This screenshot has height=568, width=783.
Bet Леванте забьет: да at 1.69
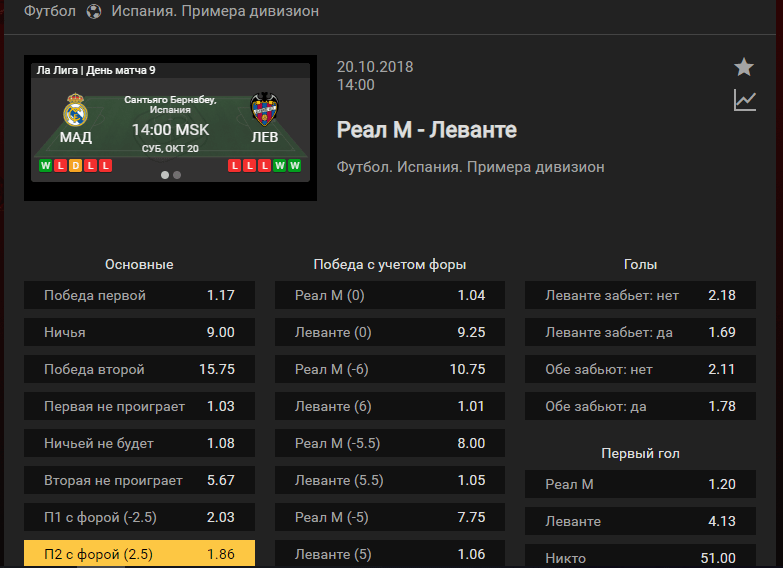[x=640, y=332]
